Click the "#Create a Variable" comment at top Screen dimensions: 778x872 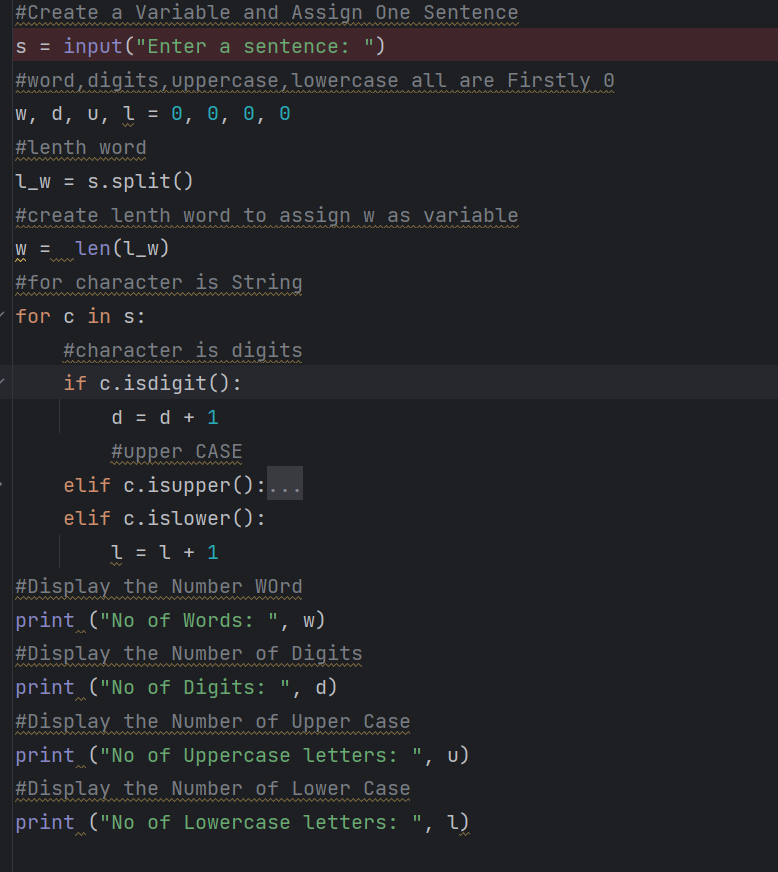[x=266, y=13]
